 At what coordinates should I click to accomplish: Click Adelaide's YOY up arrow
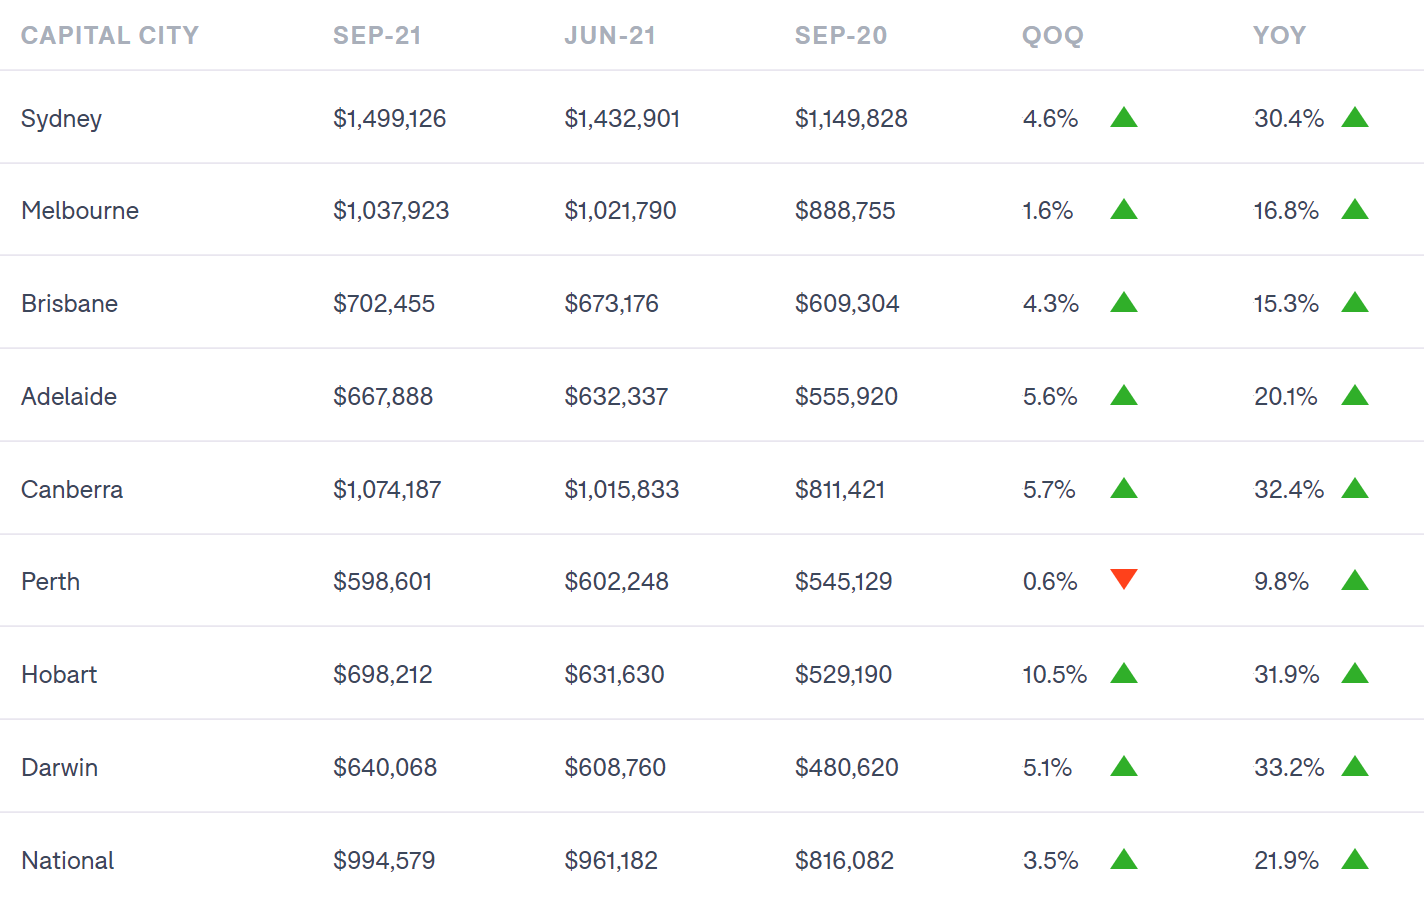(x=1355, y=396)
